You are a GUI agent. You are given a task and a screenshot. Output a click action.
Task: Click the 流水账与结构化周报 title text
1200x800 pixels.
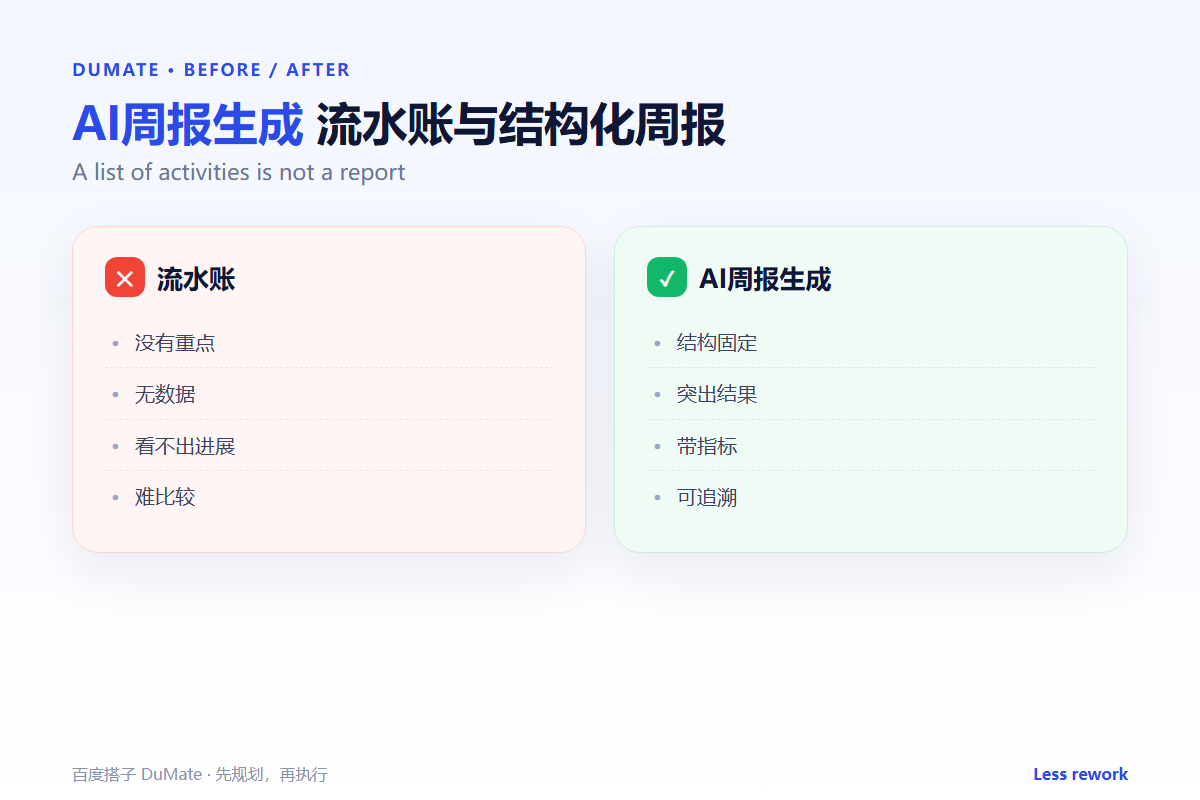(521, 125)
